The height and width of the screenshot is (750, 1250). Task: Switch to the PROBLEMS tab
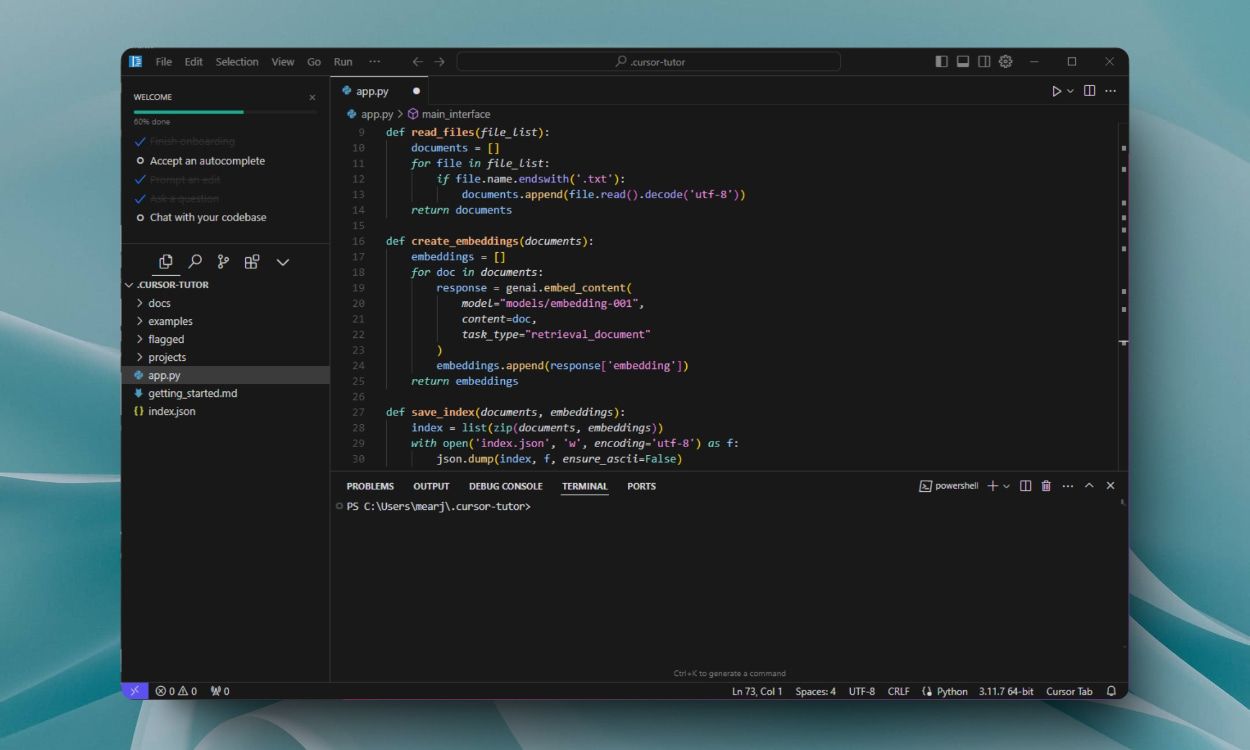[370, 486]
